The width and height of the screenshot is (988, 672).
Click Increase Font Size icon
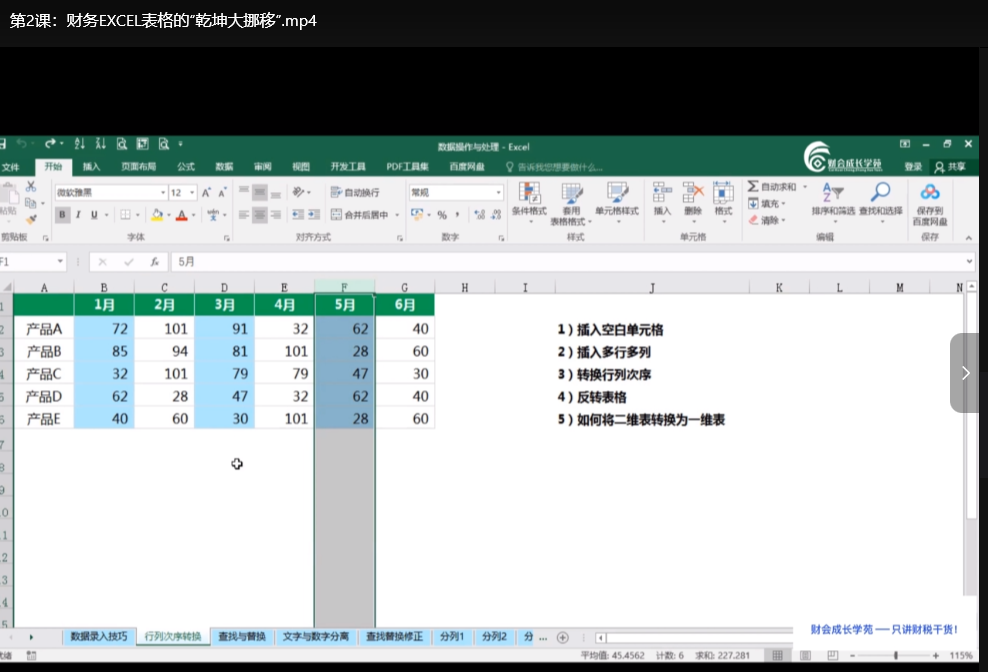pyautogui.click(x=206, y=193)
